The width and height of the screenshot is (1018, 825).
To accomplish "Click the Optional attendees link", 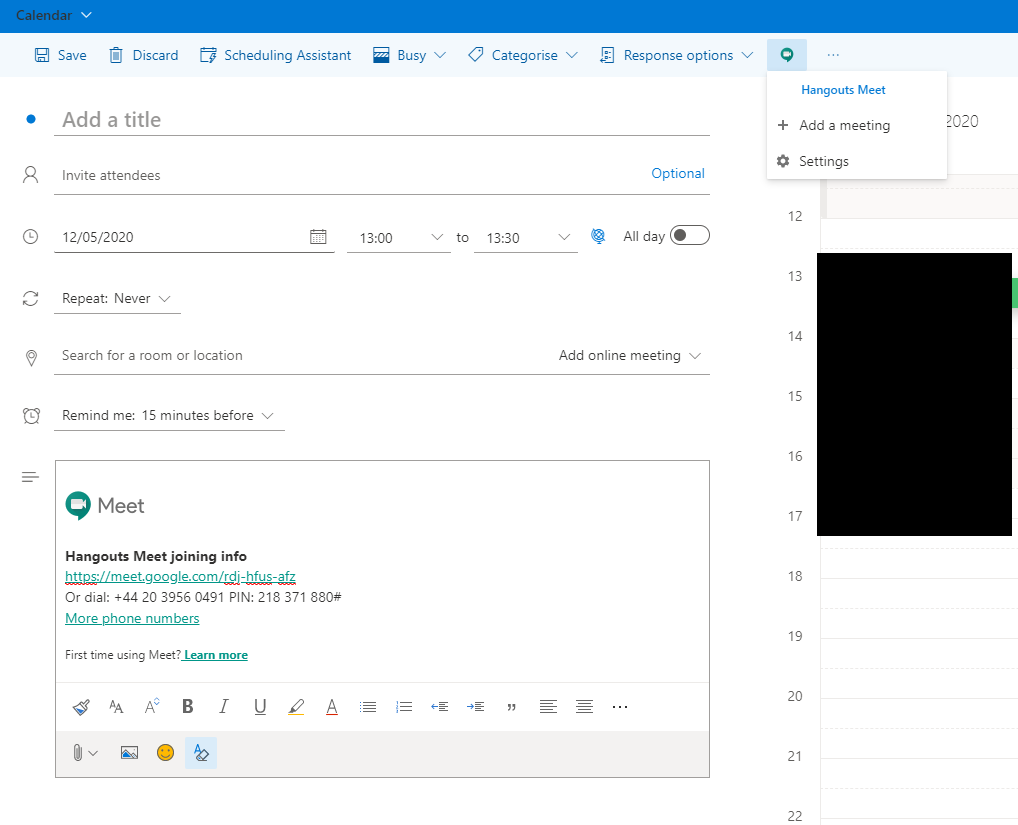I will (x=678, y=173).
